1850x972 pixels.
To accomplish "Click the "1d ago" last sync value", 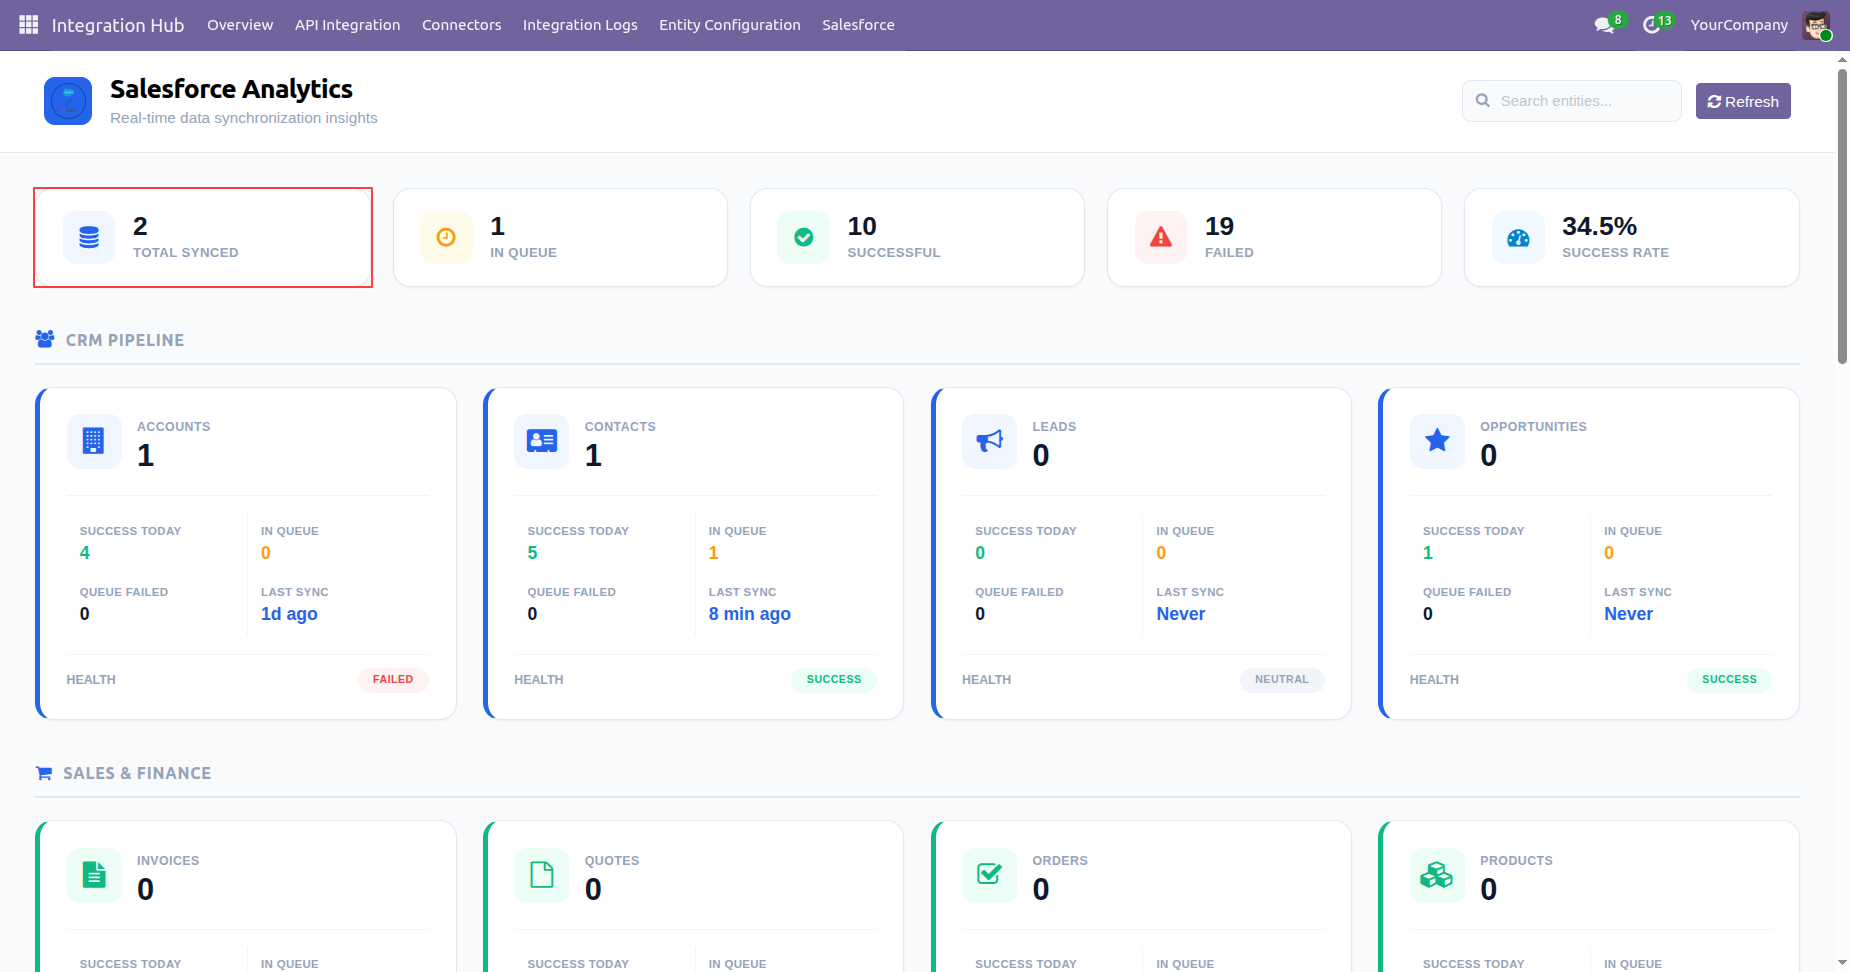I will pos(289,614).
